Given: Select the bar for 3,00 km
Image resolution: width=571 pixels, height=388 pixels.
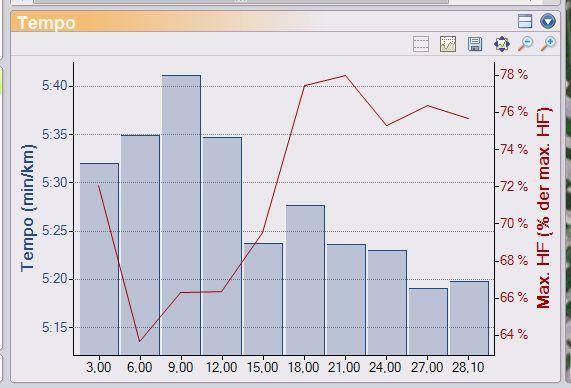Looking at the screenshot, I should tap(99, 259).
